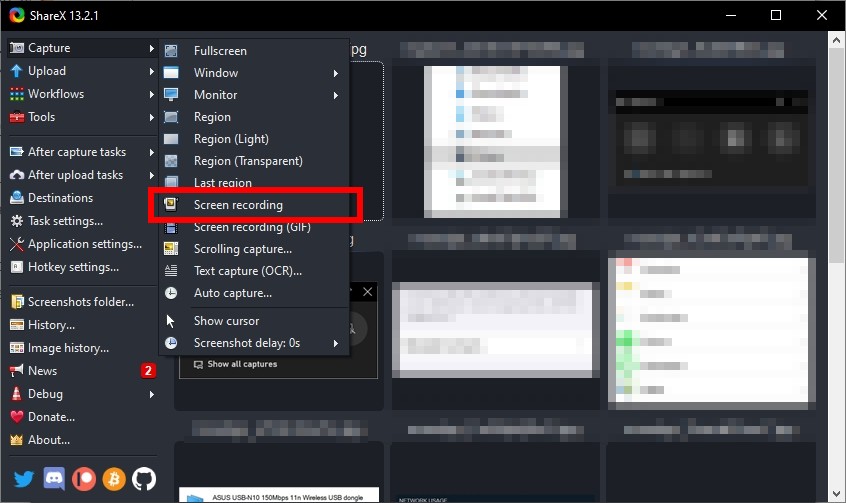
Task: Open Hotkey settings...
Action: [82, 267]
